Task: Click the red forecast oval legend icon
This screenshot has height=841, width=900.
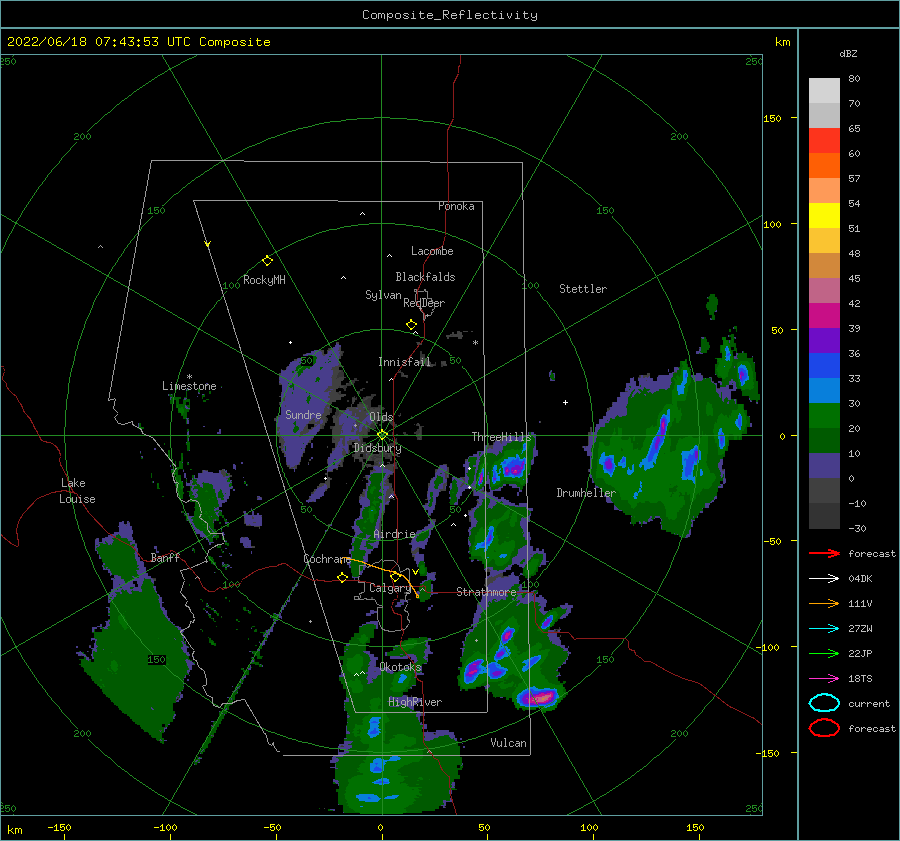Action: coord(824,728)
